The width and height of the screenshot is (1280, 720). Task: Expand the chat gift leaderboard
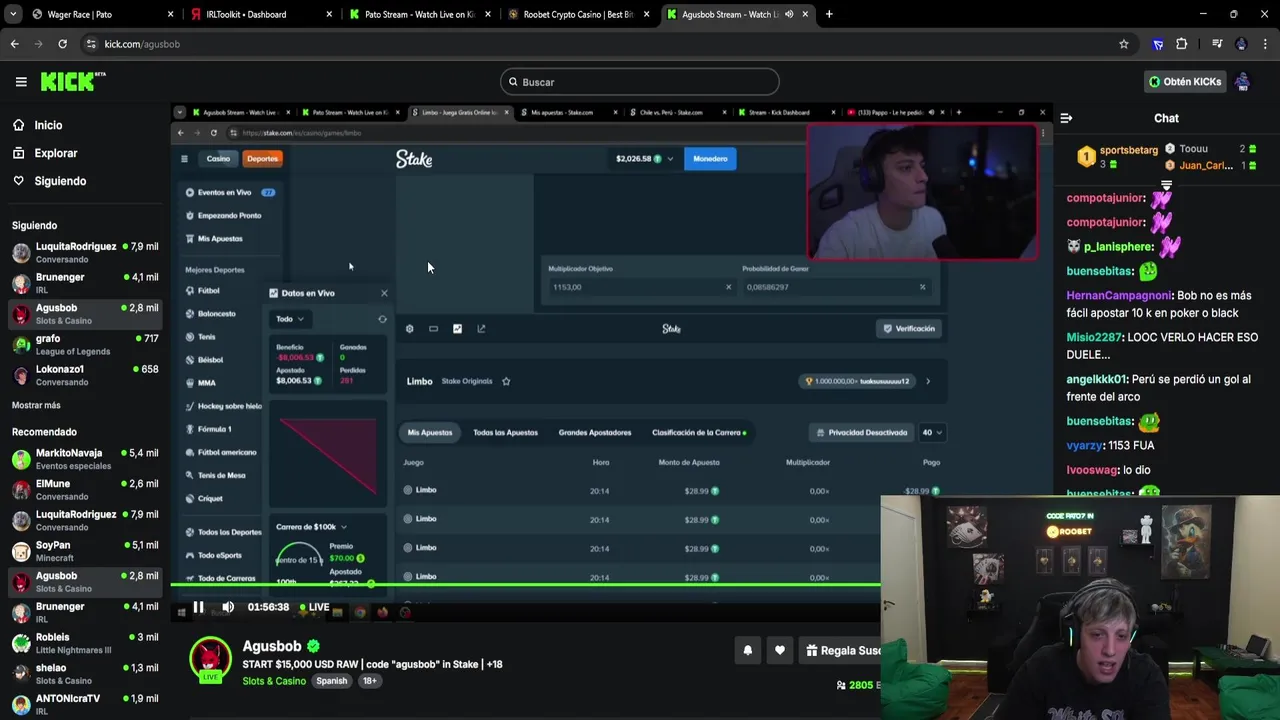click(x=1166, y=186)
